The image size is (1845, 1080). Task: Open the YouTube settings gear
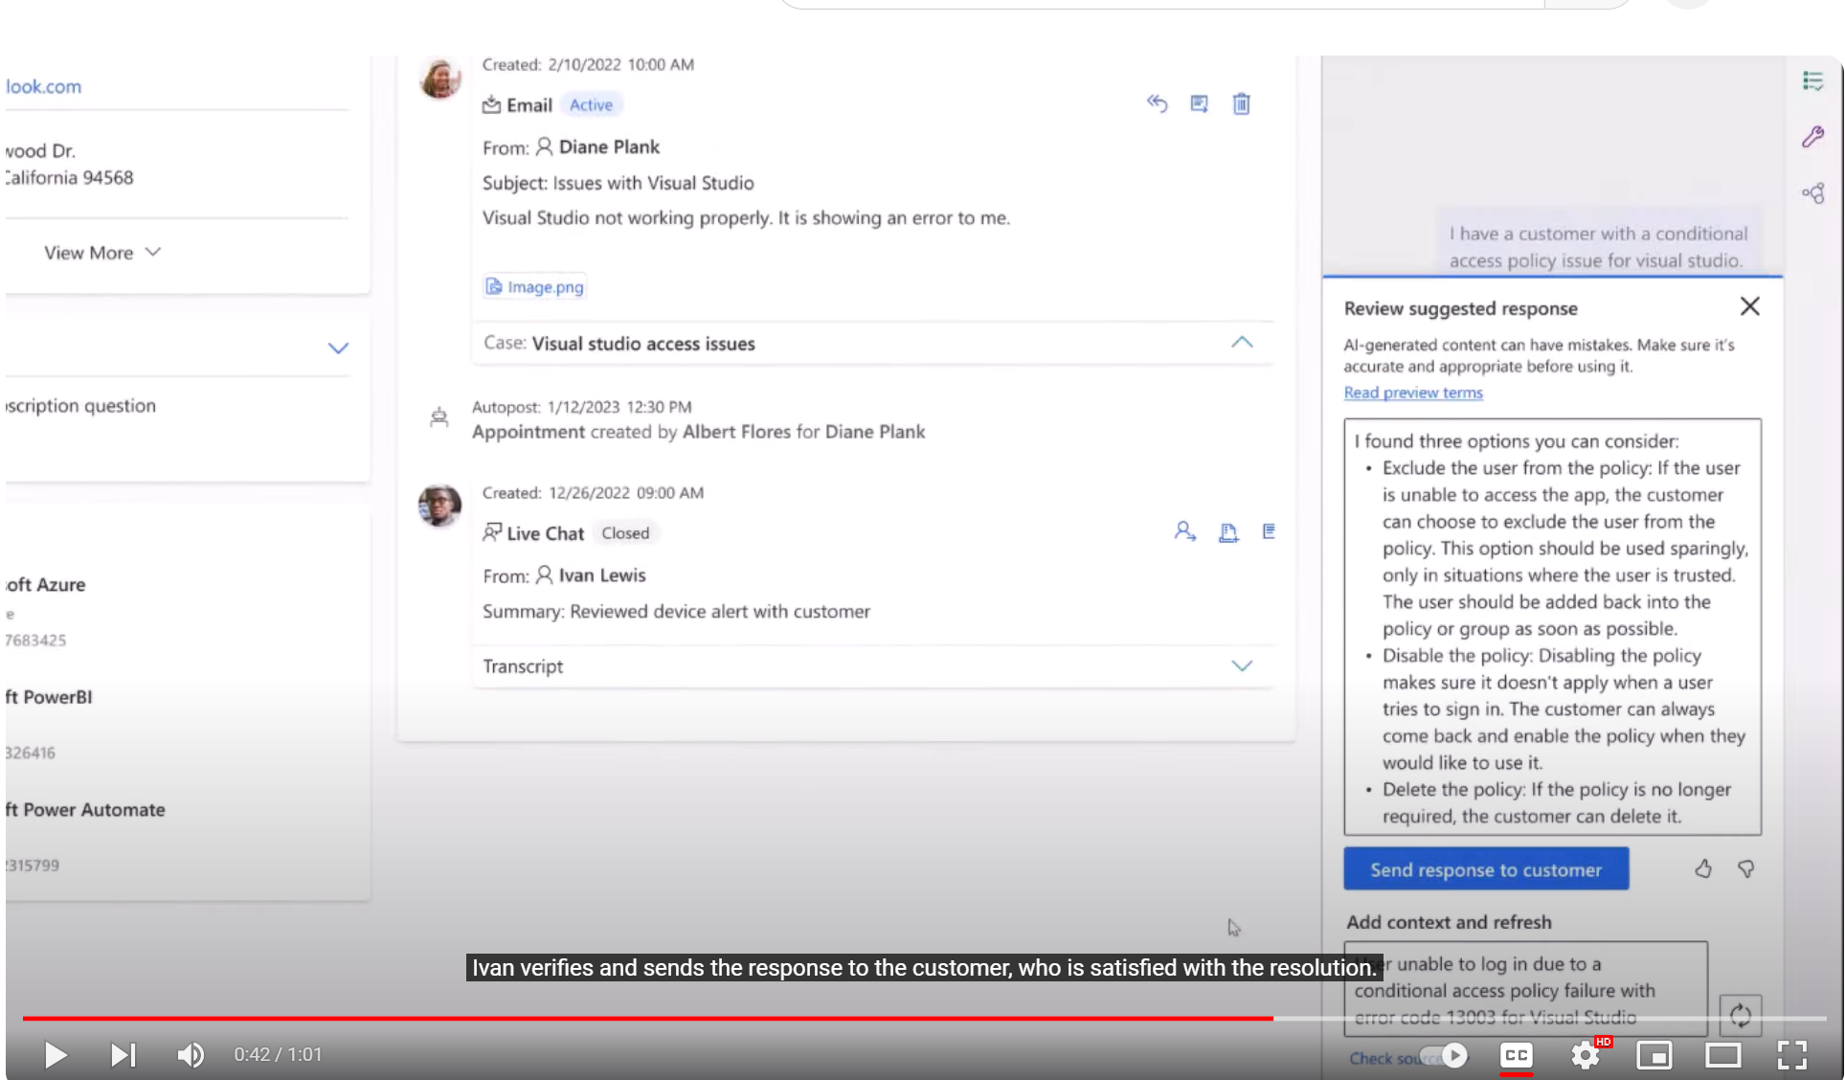pos(1585,1055)
